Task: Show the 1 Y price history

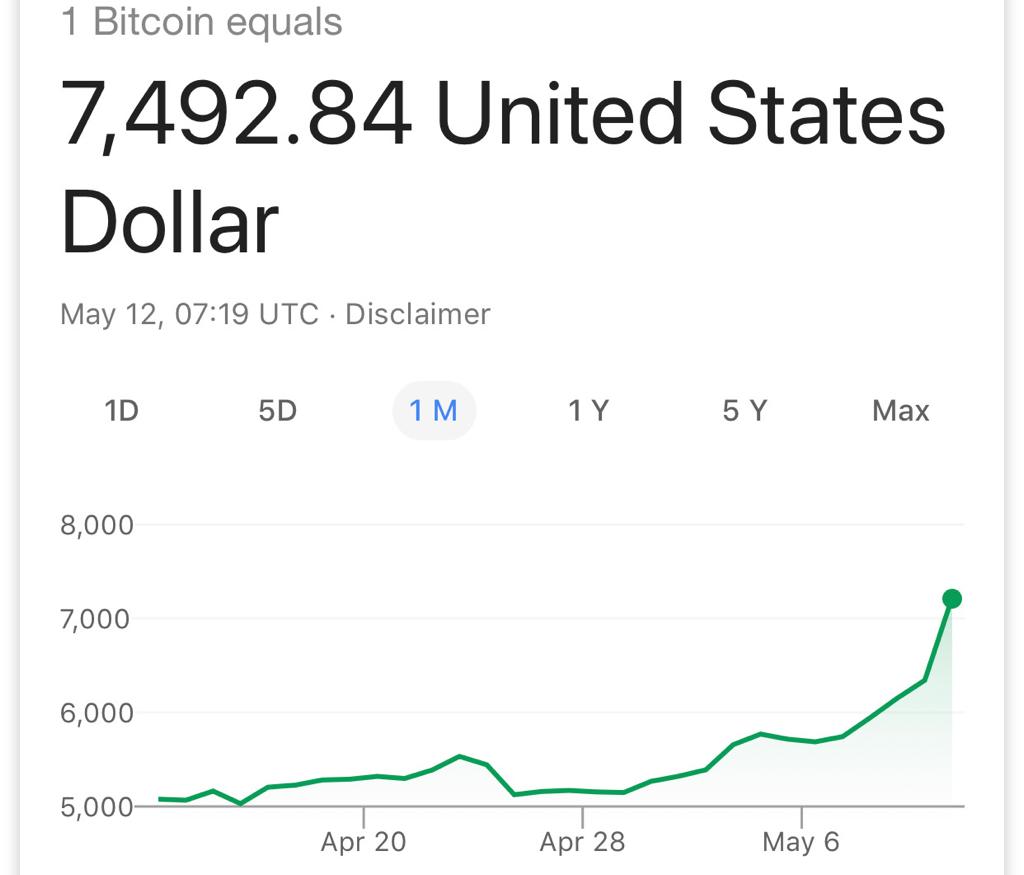Action: click(588, 411)
